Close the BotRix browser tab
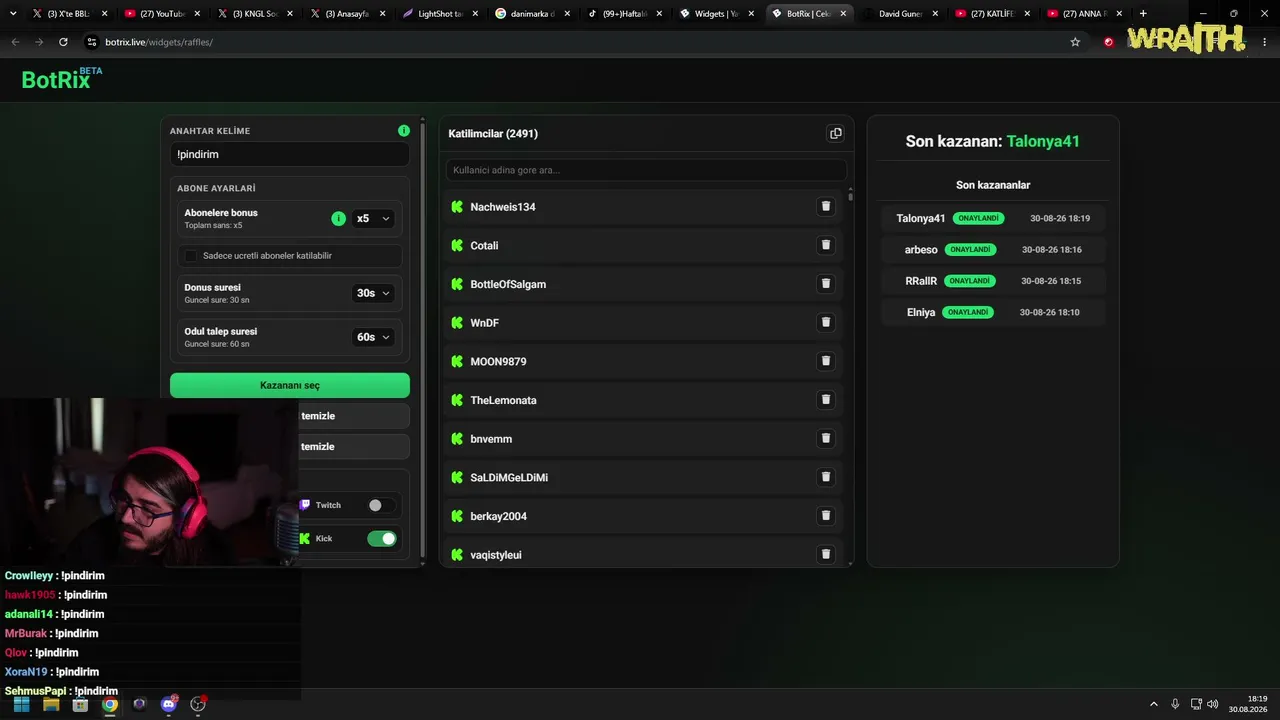 click(x=844, y=14)
